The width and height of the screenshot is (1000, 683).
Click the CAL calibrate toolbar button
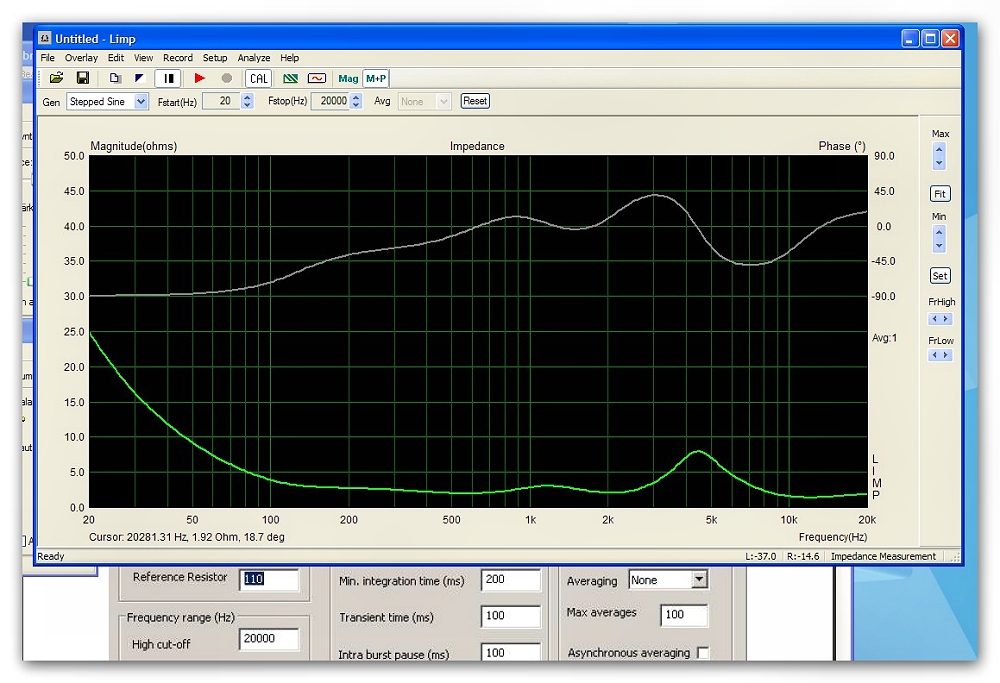[258, 78]
